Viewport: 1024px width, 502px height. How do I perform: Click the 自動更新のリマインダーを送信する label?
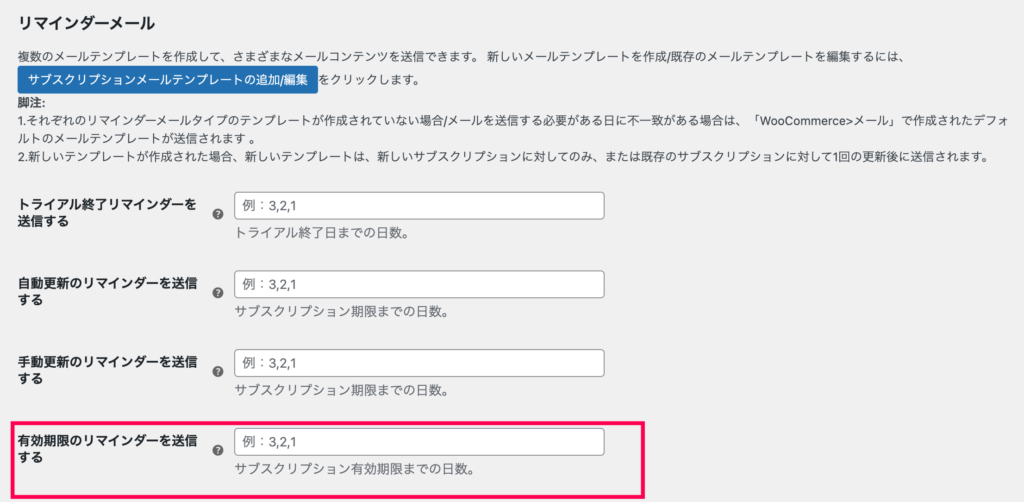106,292
